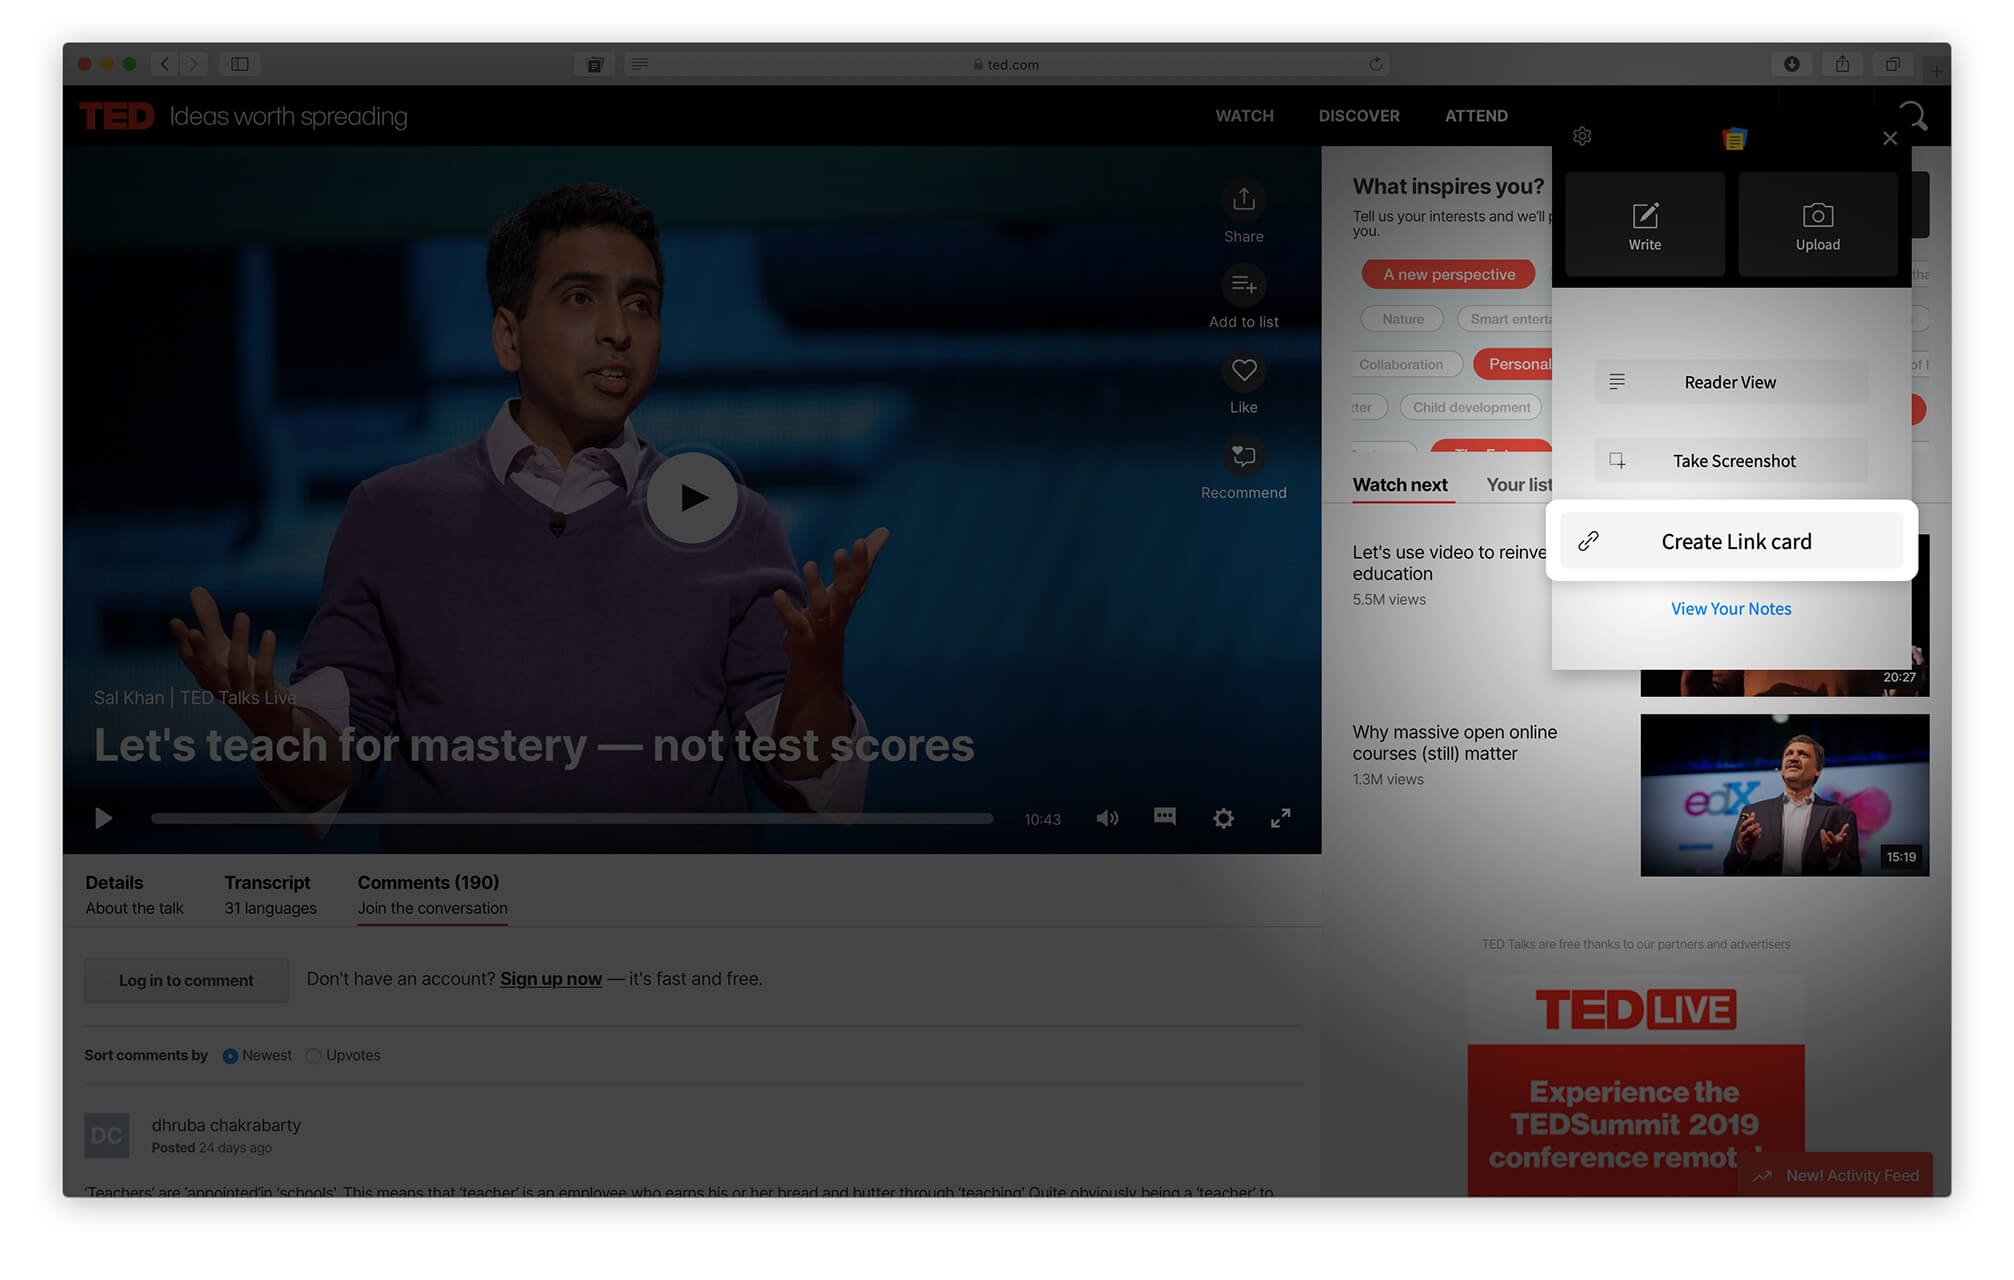Click the small play button in control bar
This screenshot has height=1280, width=2014.
point(103,819)
